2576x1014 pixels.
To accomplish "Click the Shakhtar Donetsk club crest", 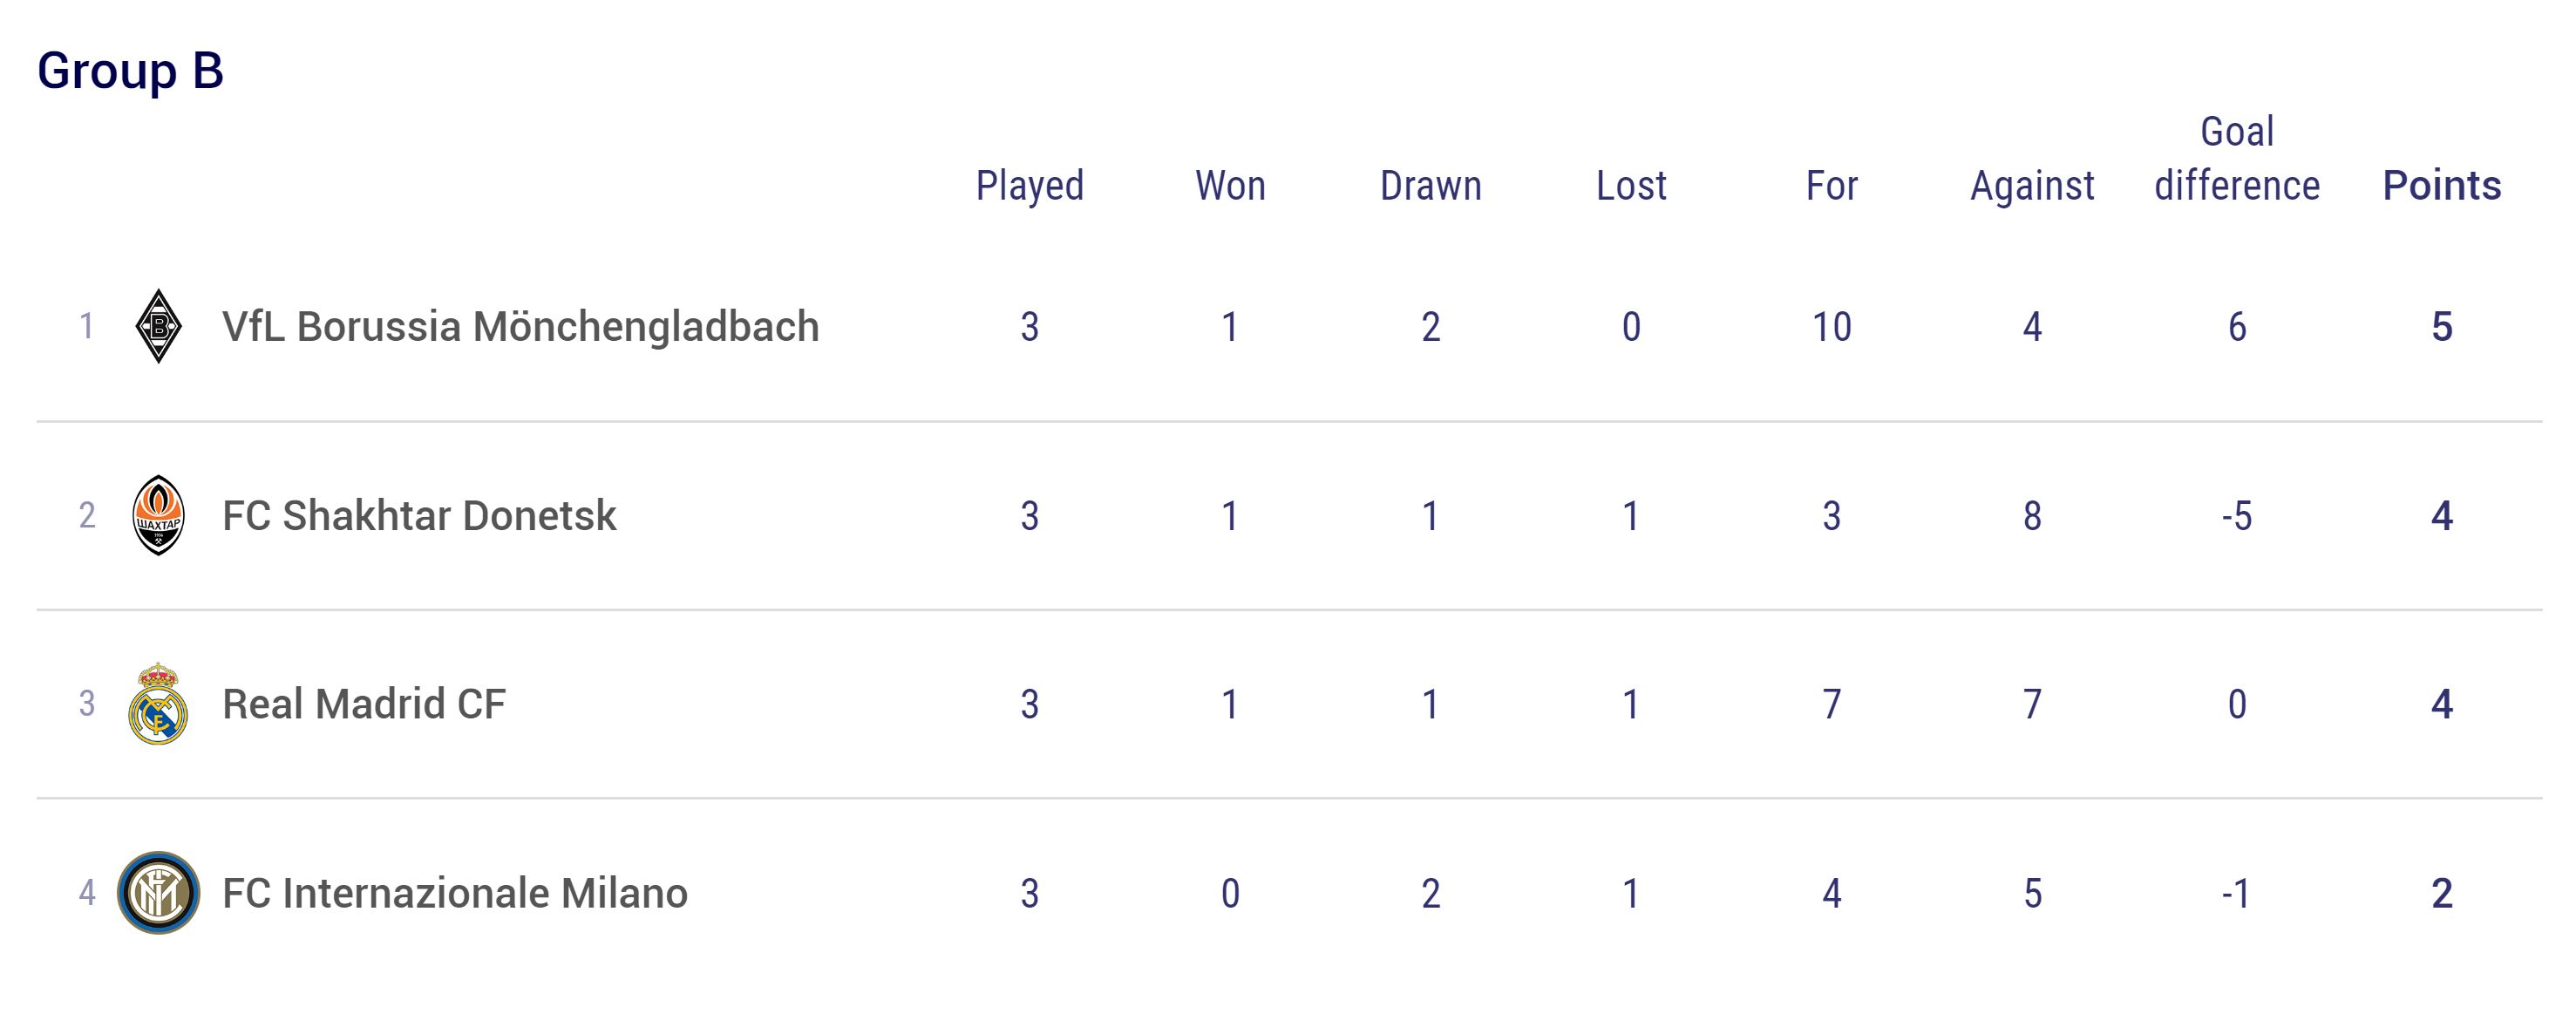I will pyautogui.click(x=158, y=515).
